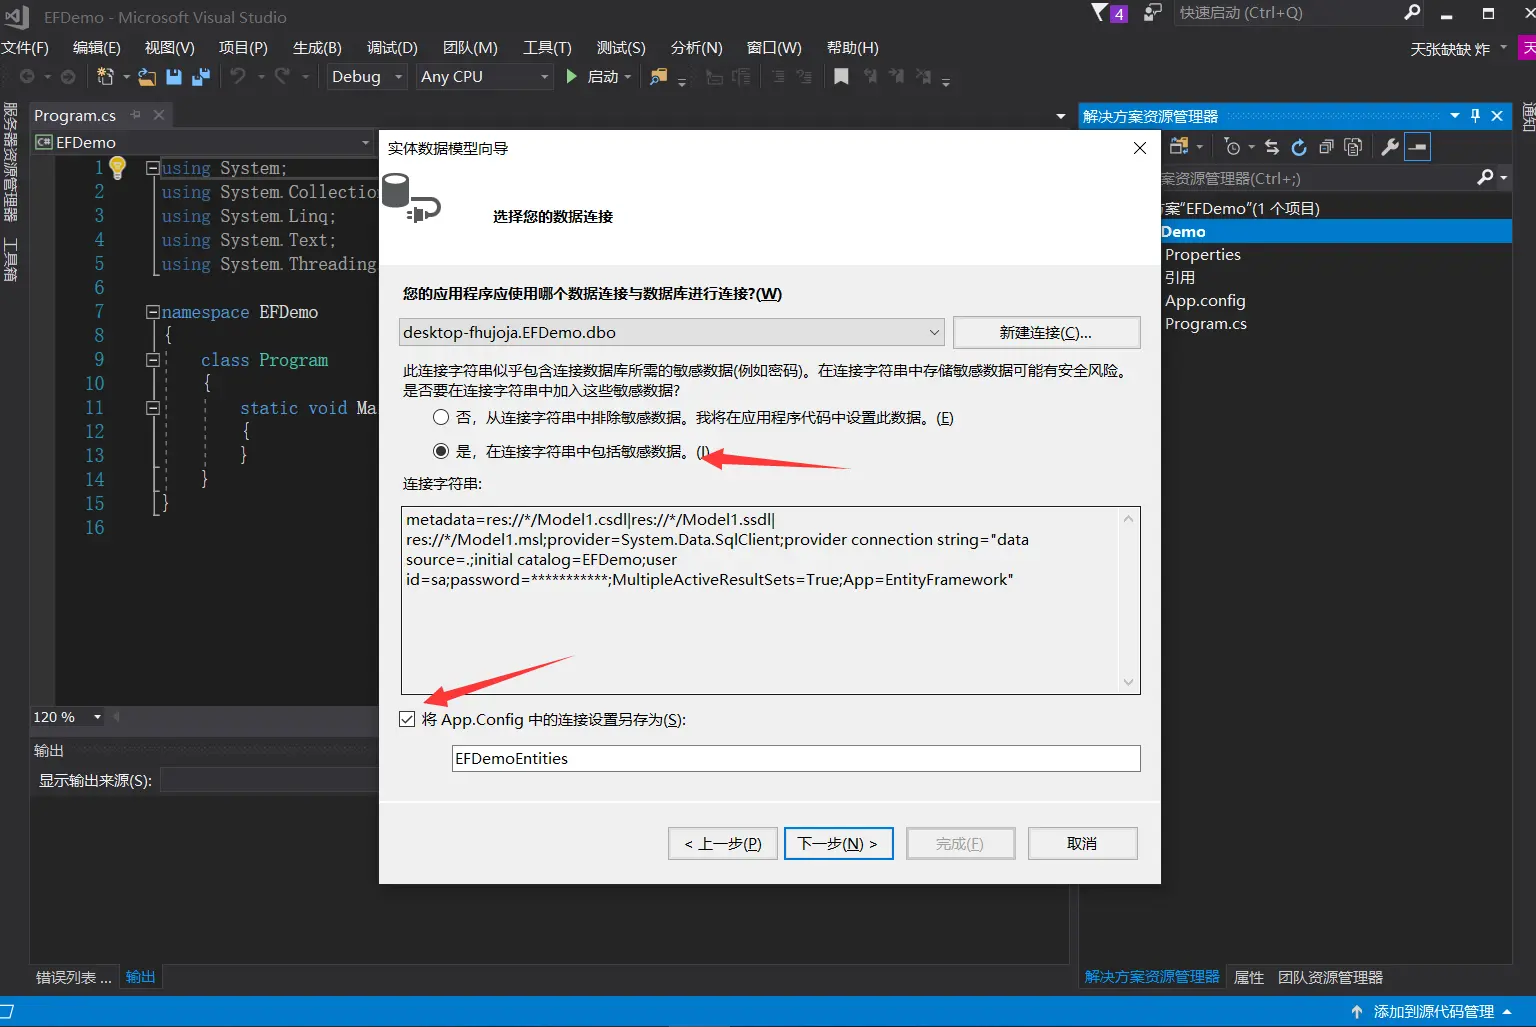Screen dimensions: 1536x1027
Task: Click Collapse All icon in Solution Explorer
Action: point(1326,147)
